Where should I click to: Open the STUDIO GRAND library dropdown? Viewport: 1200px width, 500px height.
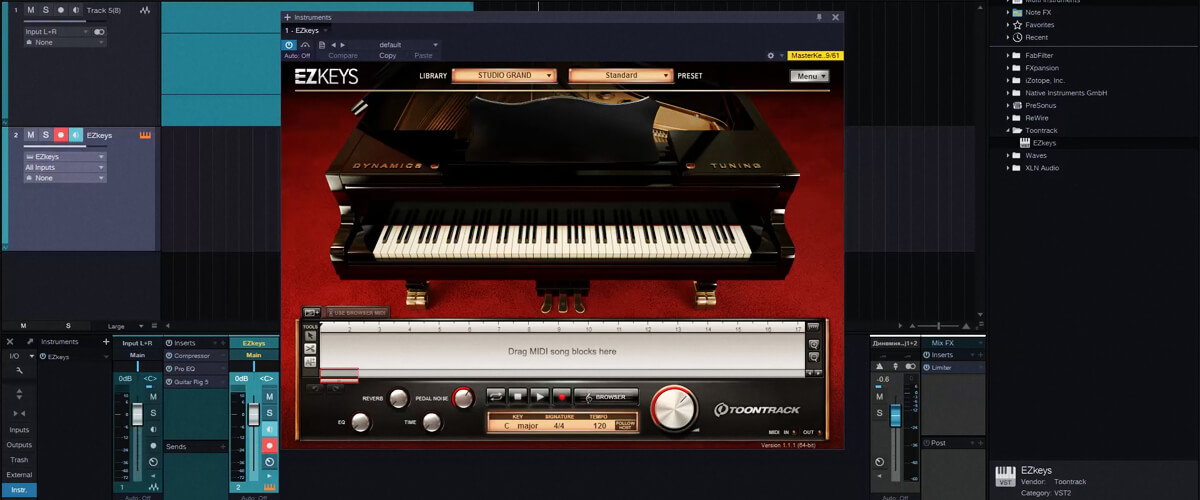point(504,75)
